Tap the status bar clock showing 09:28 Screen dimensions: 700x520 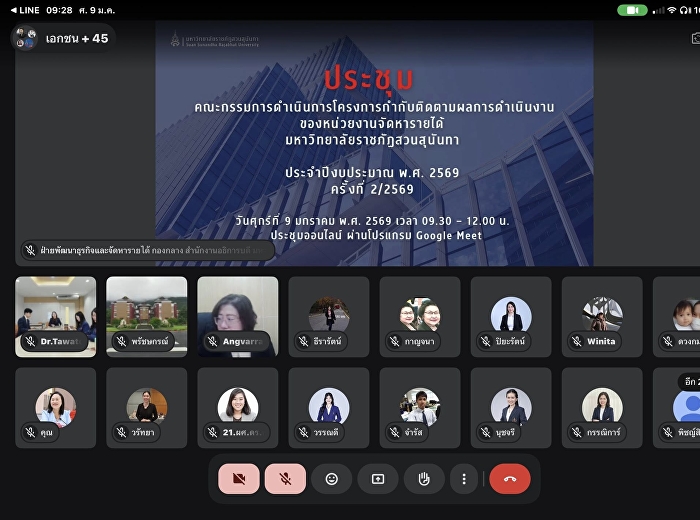[59, 10]
